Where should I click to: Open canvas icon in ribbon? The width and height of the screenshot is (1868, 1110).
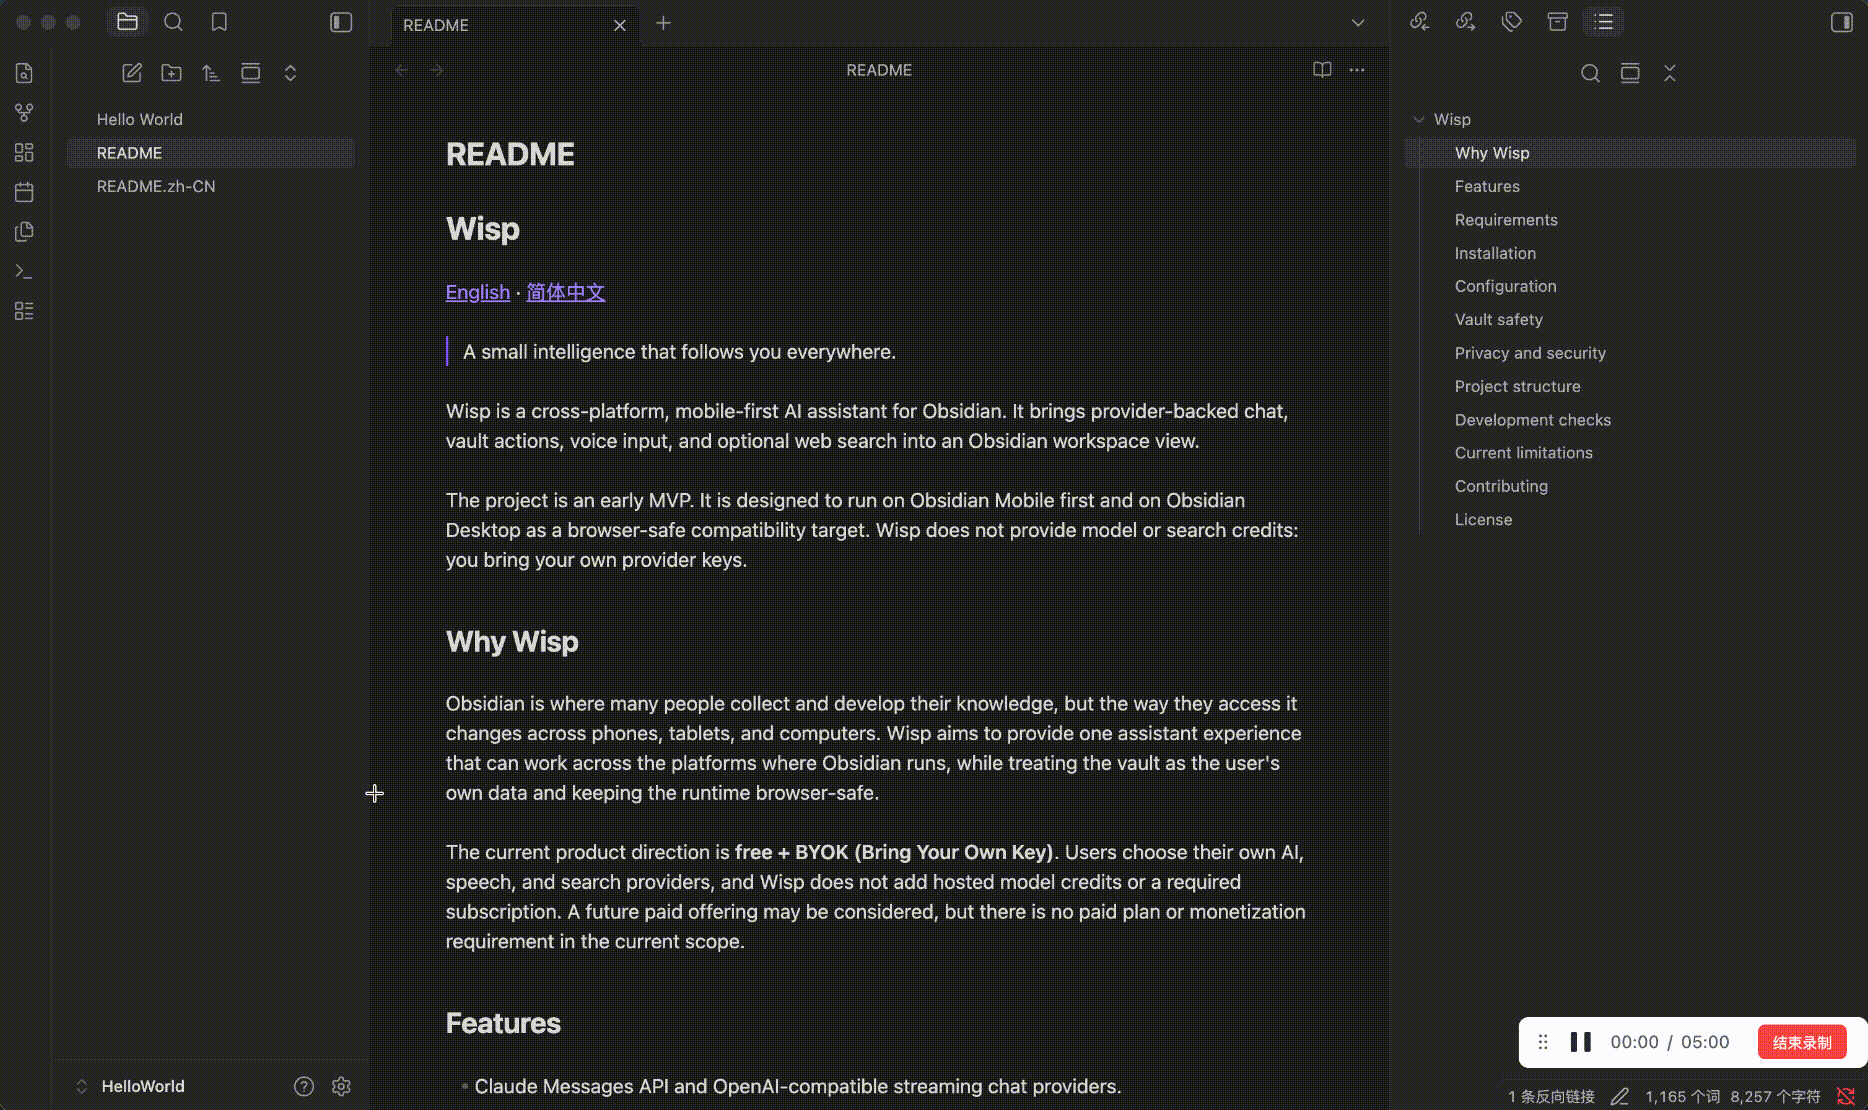click(x=24, y=152)
